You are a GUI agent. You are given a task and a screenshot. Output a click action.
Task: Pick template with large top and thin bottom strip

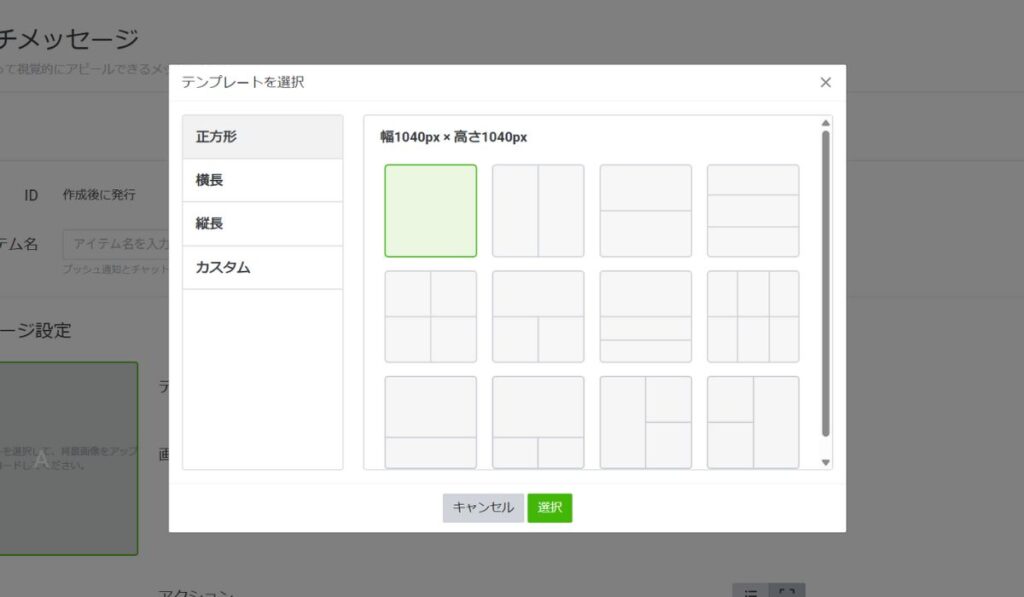(430, 422)
